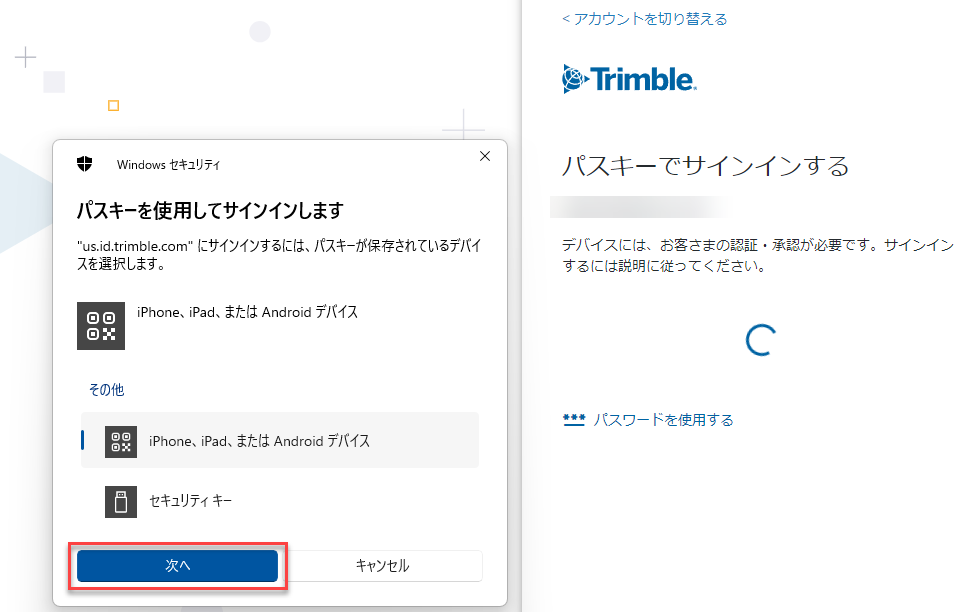This screenshot has height=612, width=978.
Task: Open アカウントを切り替える link
Action: [x=644, y=19]
